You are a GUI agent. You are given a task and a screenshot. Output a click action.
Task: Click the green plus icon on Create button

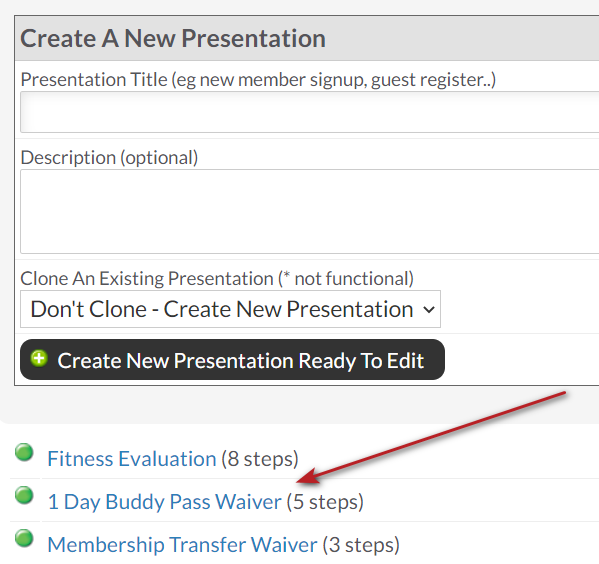tap(39, 359)
